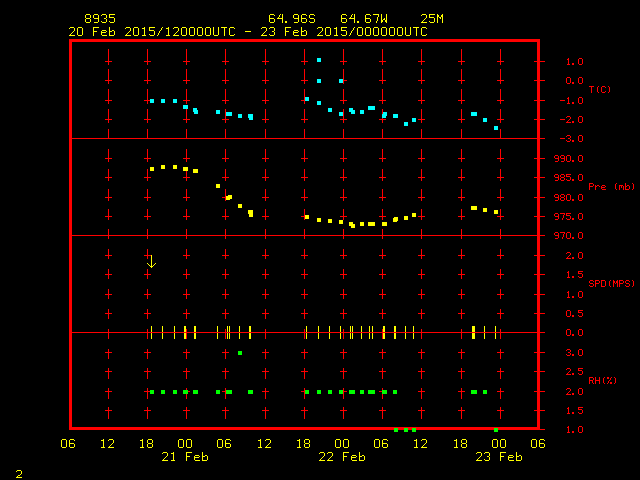
Task: Click the -1.0 temperature tick value
Action: [x=571, y=101]
